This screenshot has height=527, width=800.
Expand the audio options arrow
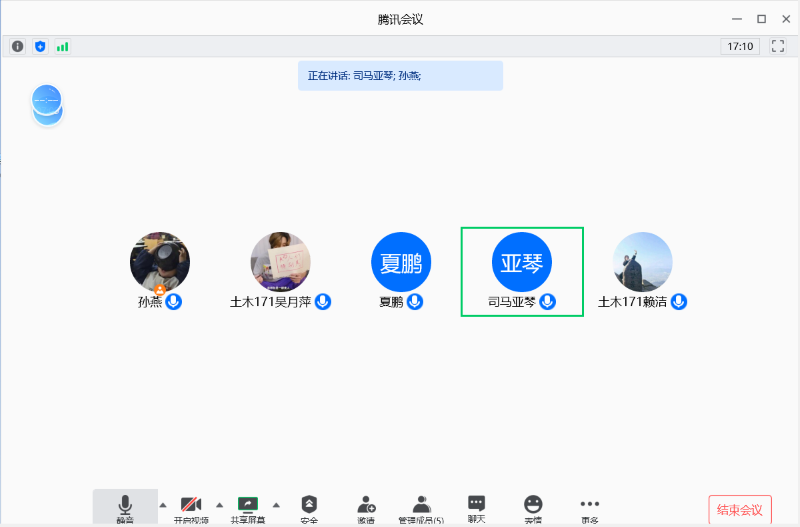(163, 504)
